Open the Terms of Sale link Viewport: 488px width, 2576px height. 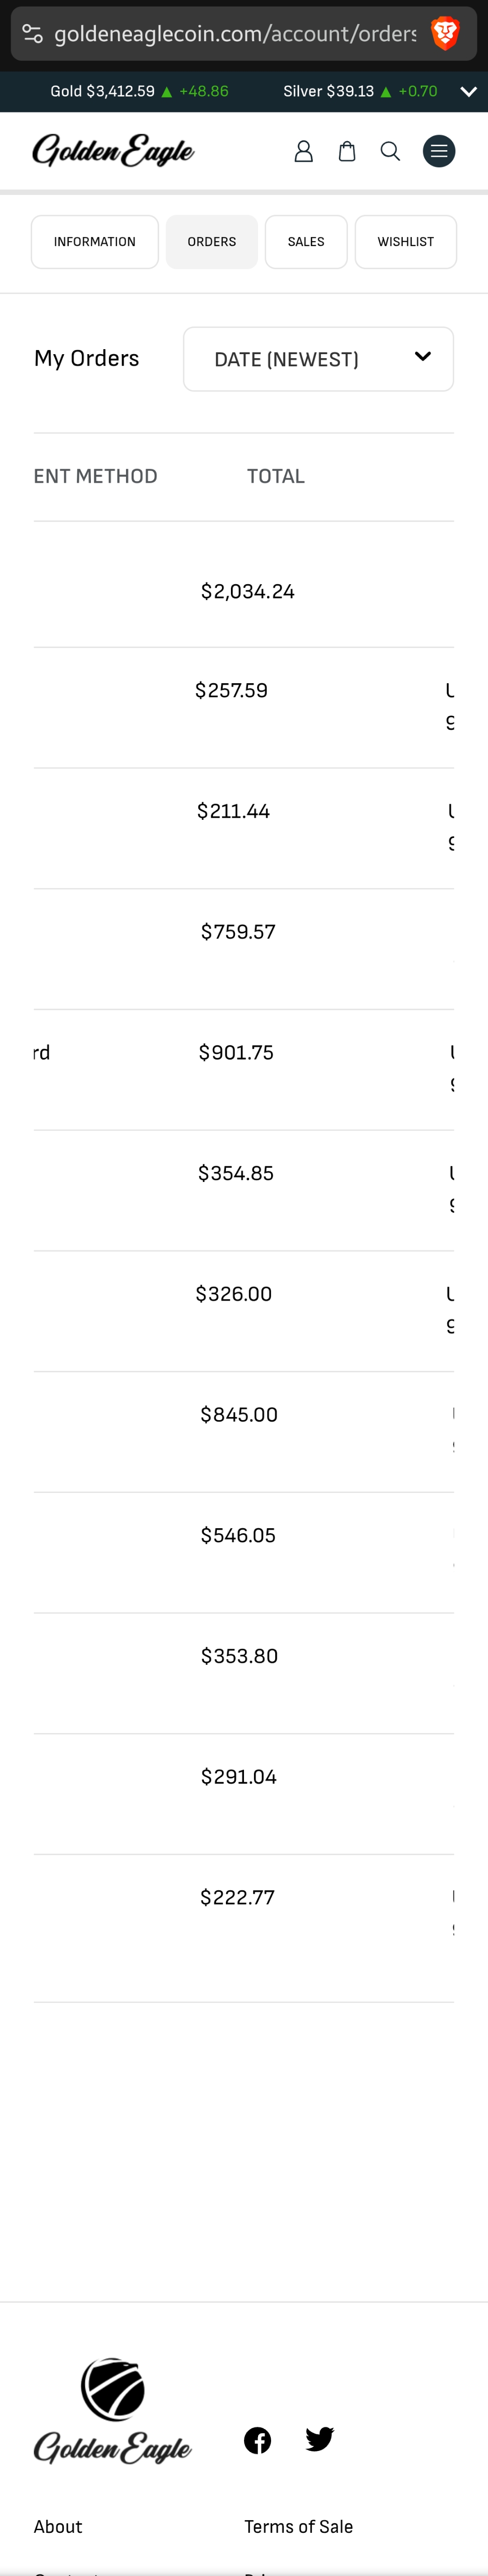[298, 2526]
